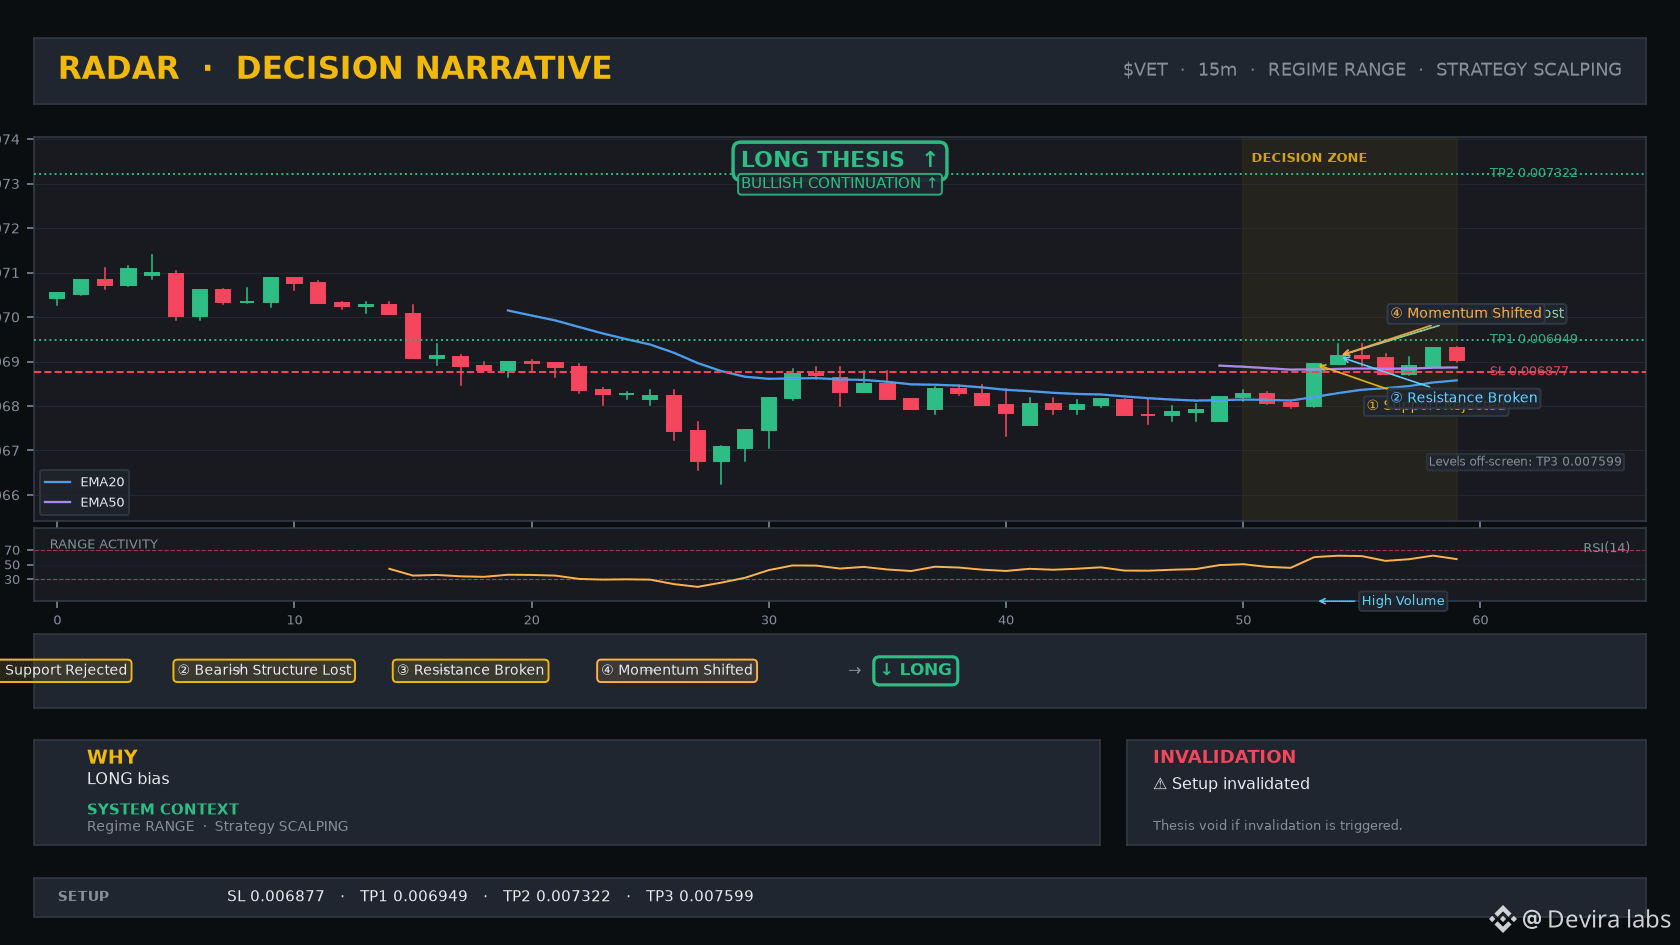Click the Devira labs logo icon
The height and width of the screenshot is (945, 1680).
point(1502,919)
